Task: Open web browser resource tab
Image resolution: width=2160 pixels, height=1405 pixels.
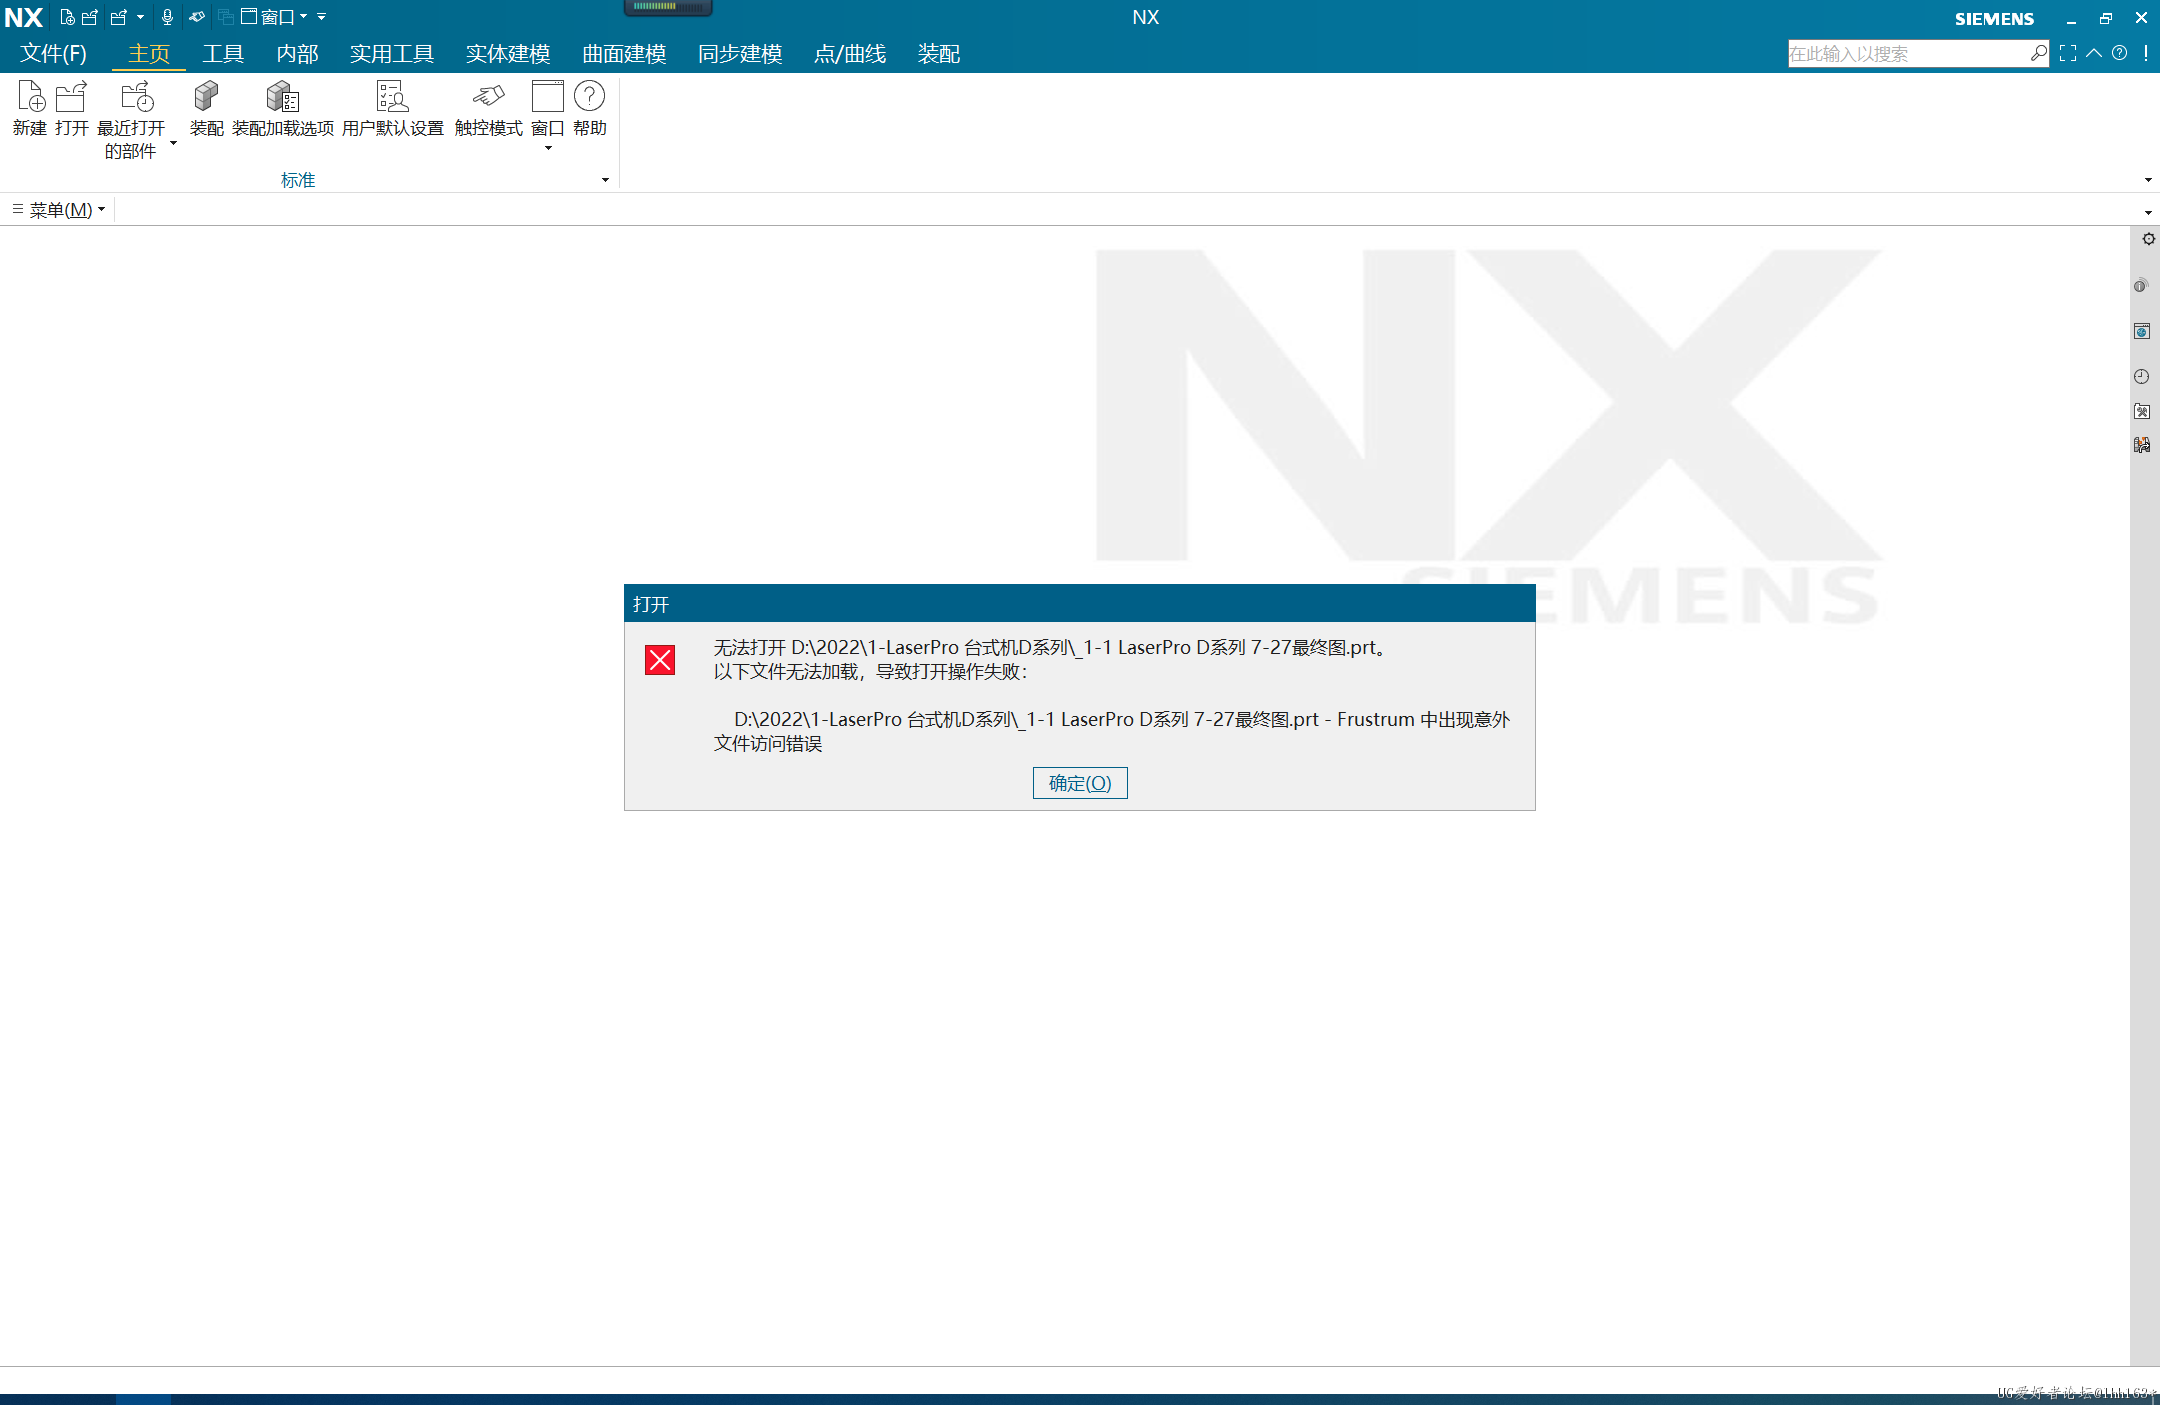Action: [2141, 331]
